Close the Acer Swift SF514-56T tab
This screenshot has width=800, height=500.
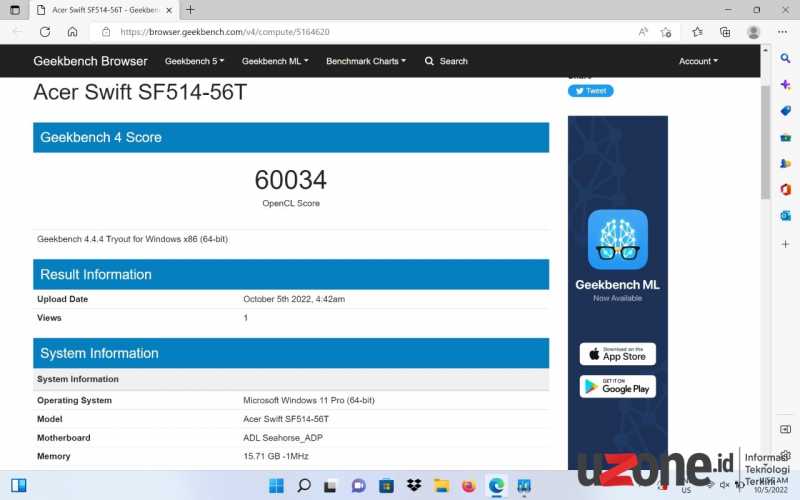coord(169,10)
